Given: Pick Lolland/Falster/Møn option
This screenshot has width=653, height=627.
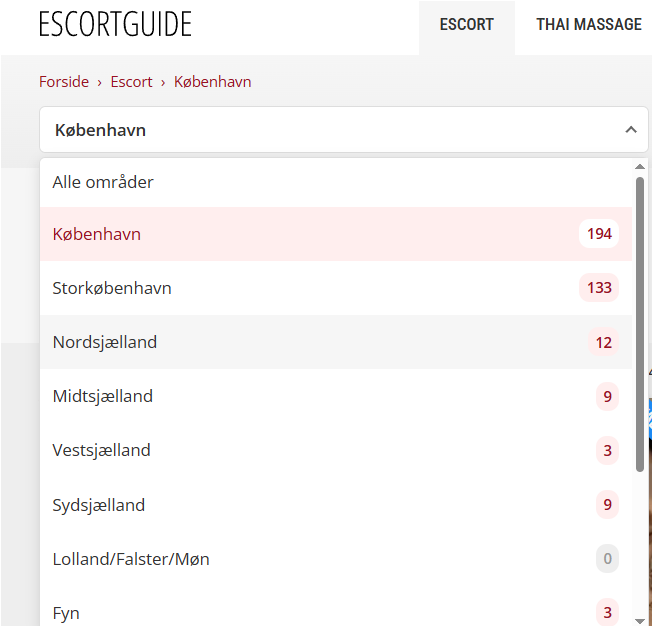Looking at the screenshot, I should click(x=336, y=559).
